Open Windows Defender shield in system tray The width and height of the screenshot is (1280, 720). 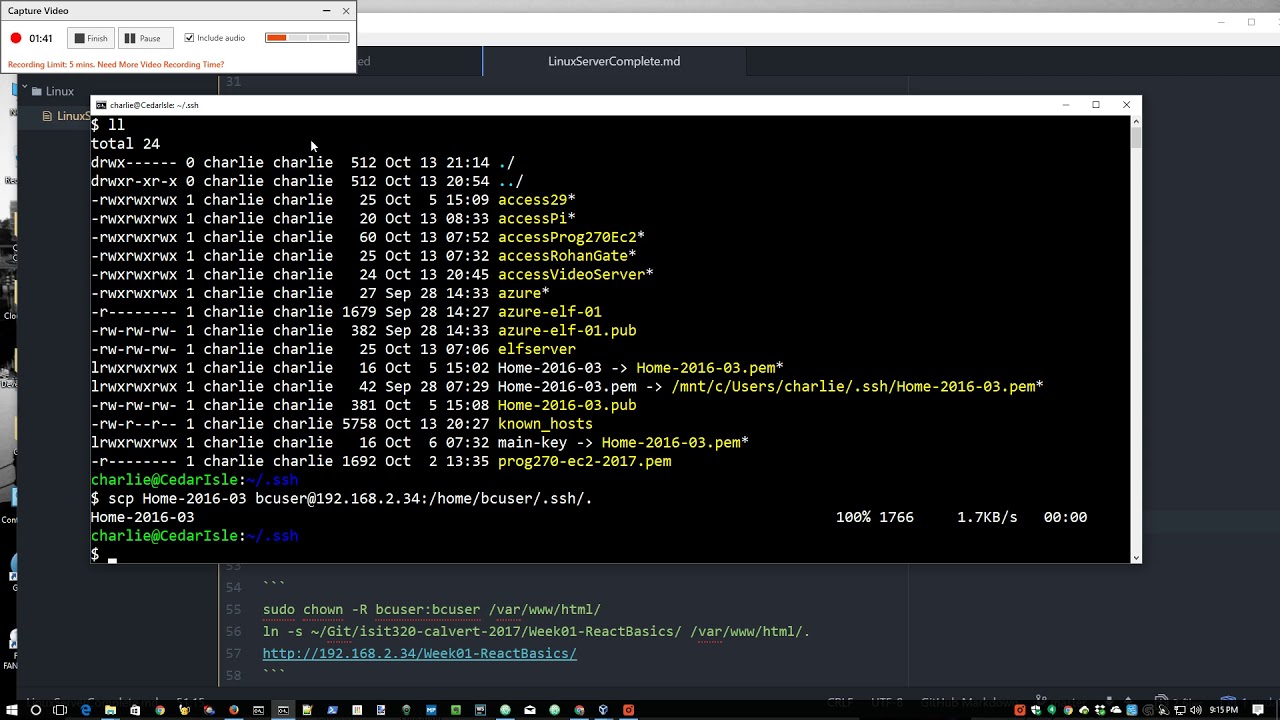pyautogui.click(x=1036, y=710)
